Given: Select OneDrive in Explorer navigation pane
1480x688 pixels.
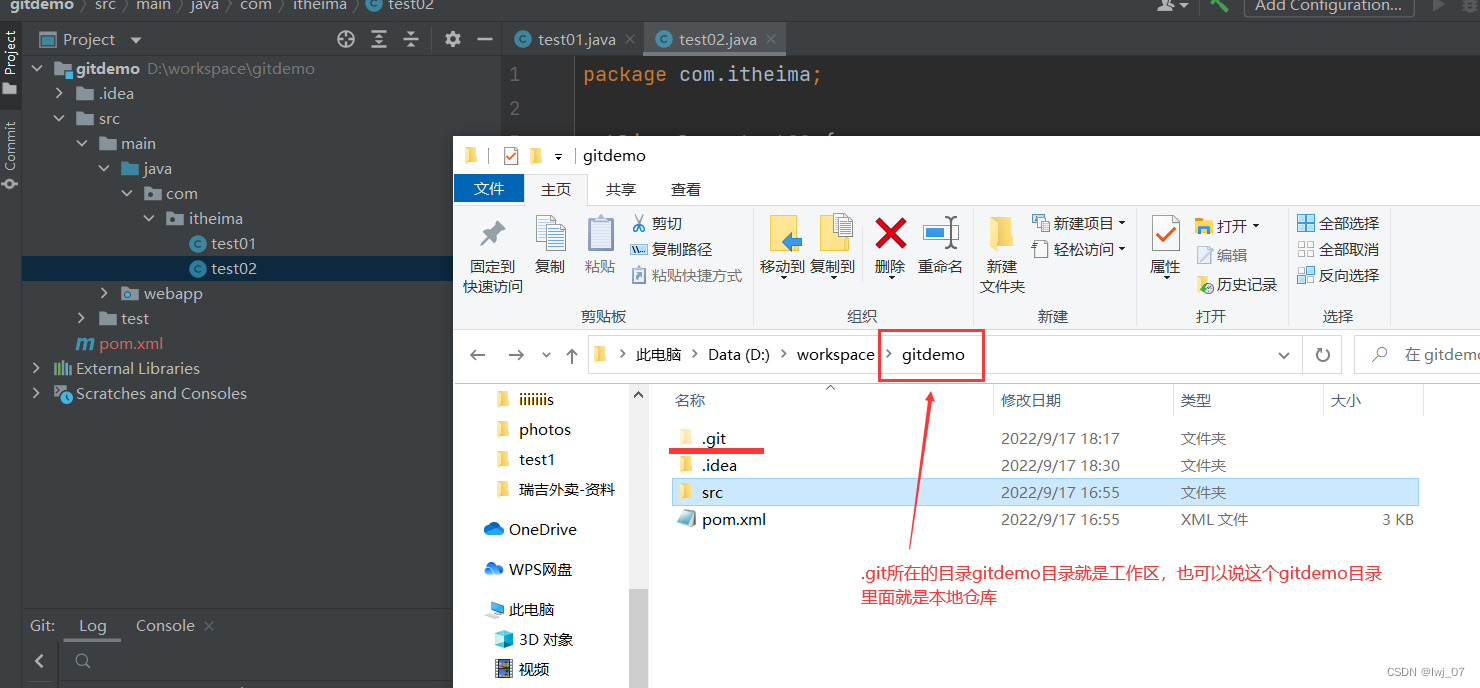Looking at the screenshot, I should [531, 530].
